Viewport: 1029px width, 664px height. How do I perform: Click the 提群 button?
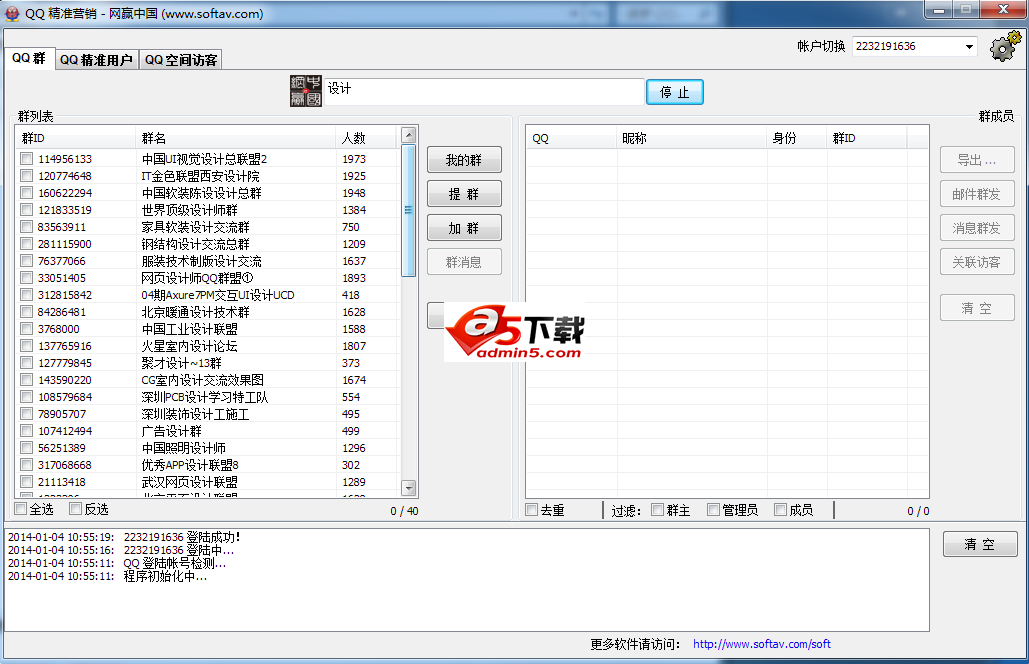pyautogui.click(x=464, y=194)
